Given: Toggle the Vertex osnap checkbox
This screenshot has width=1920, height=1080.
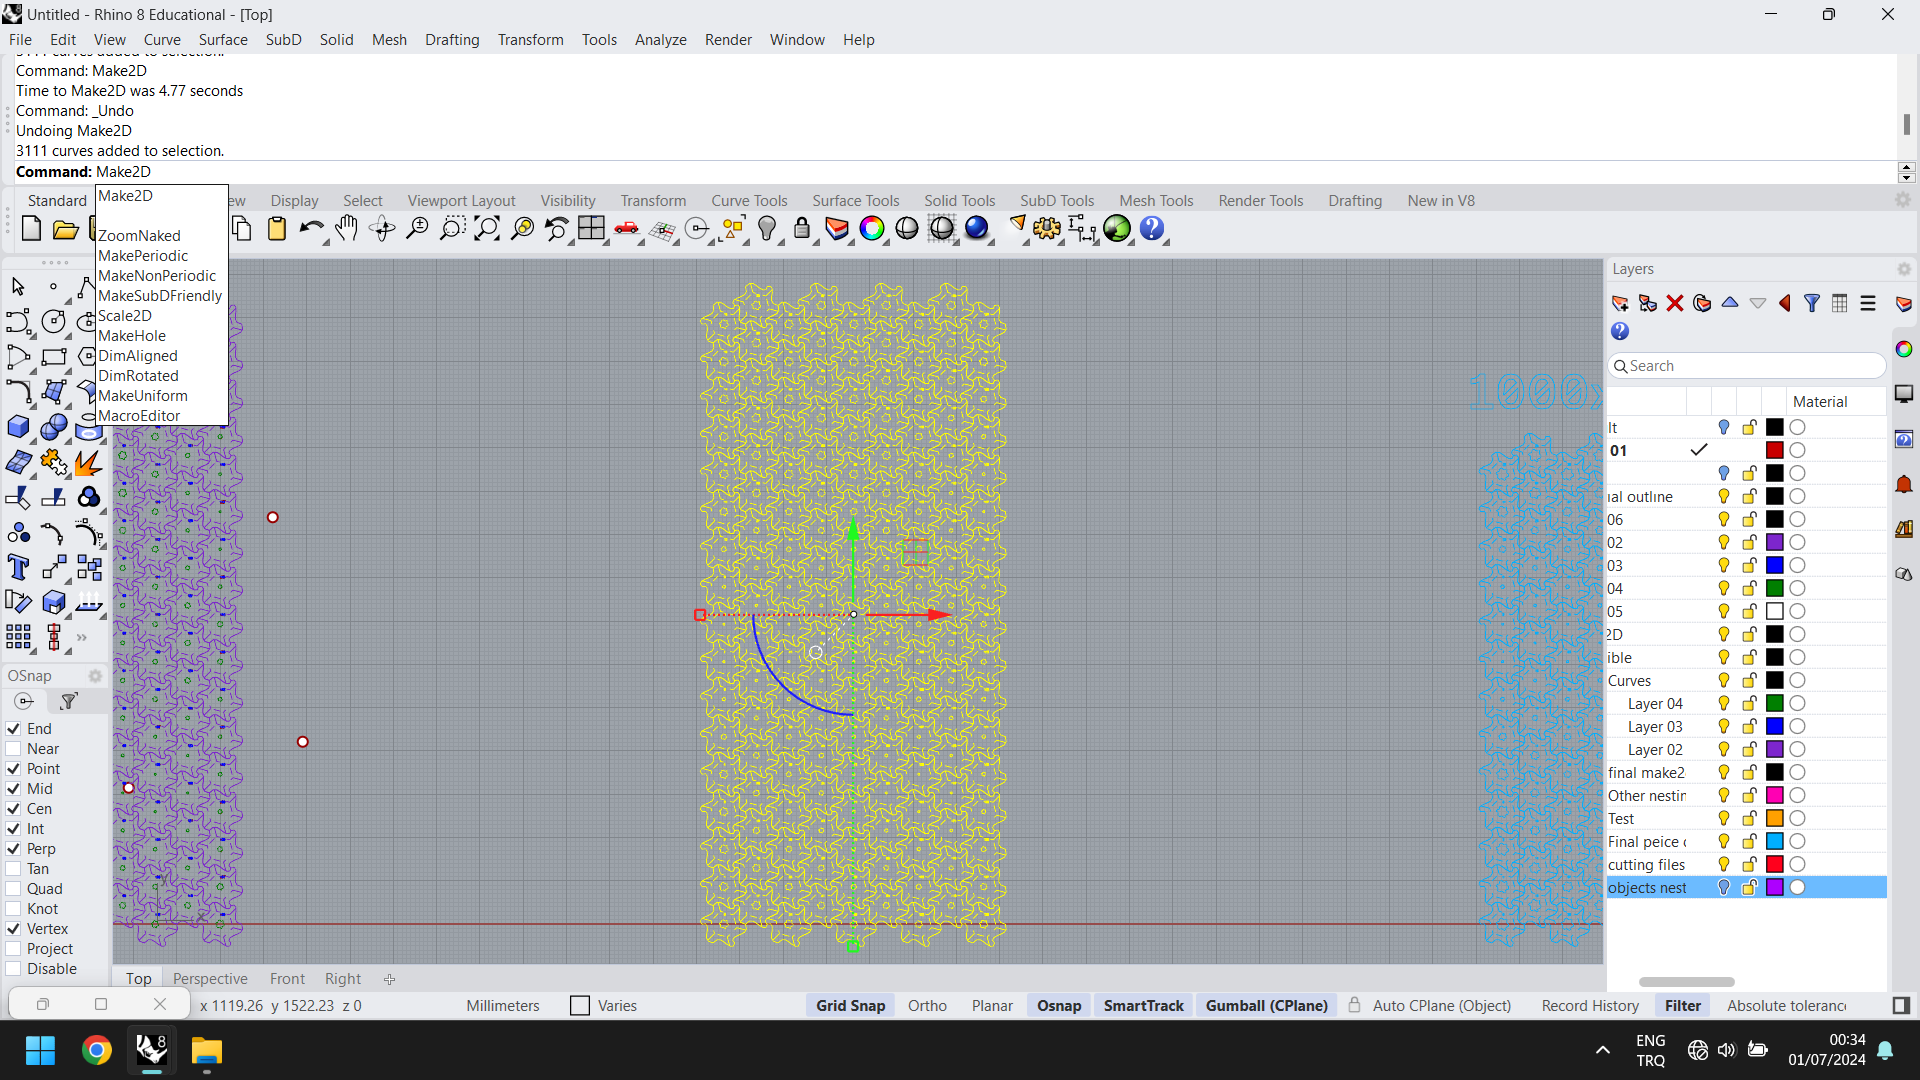Looking at the screenshot, I should (x=14, y=929).
